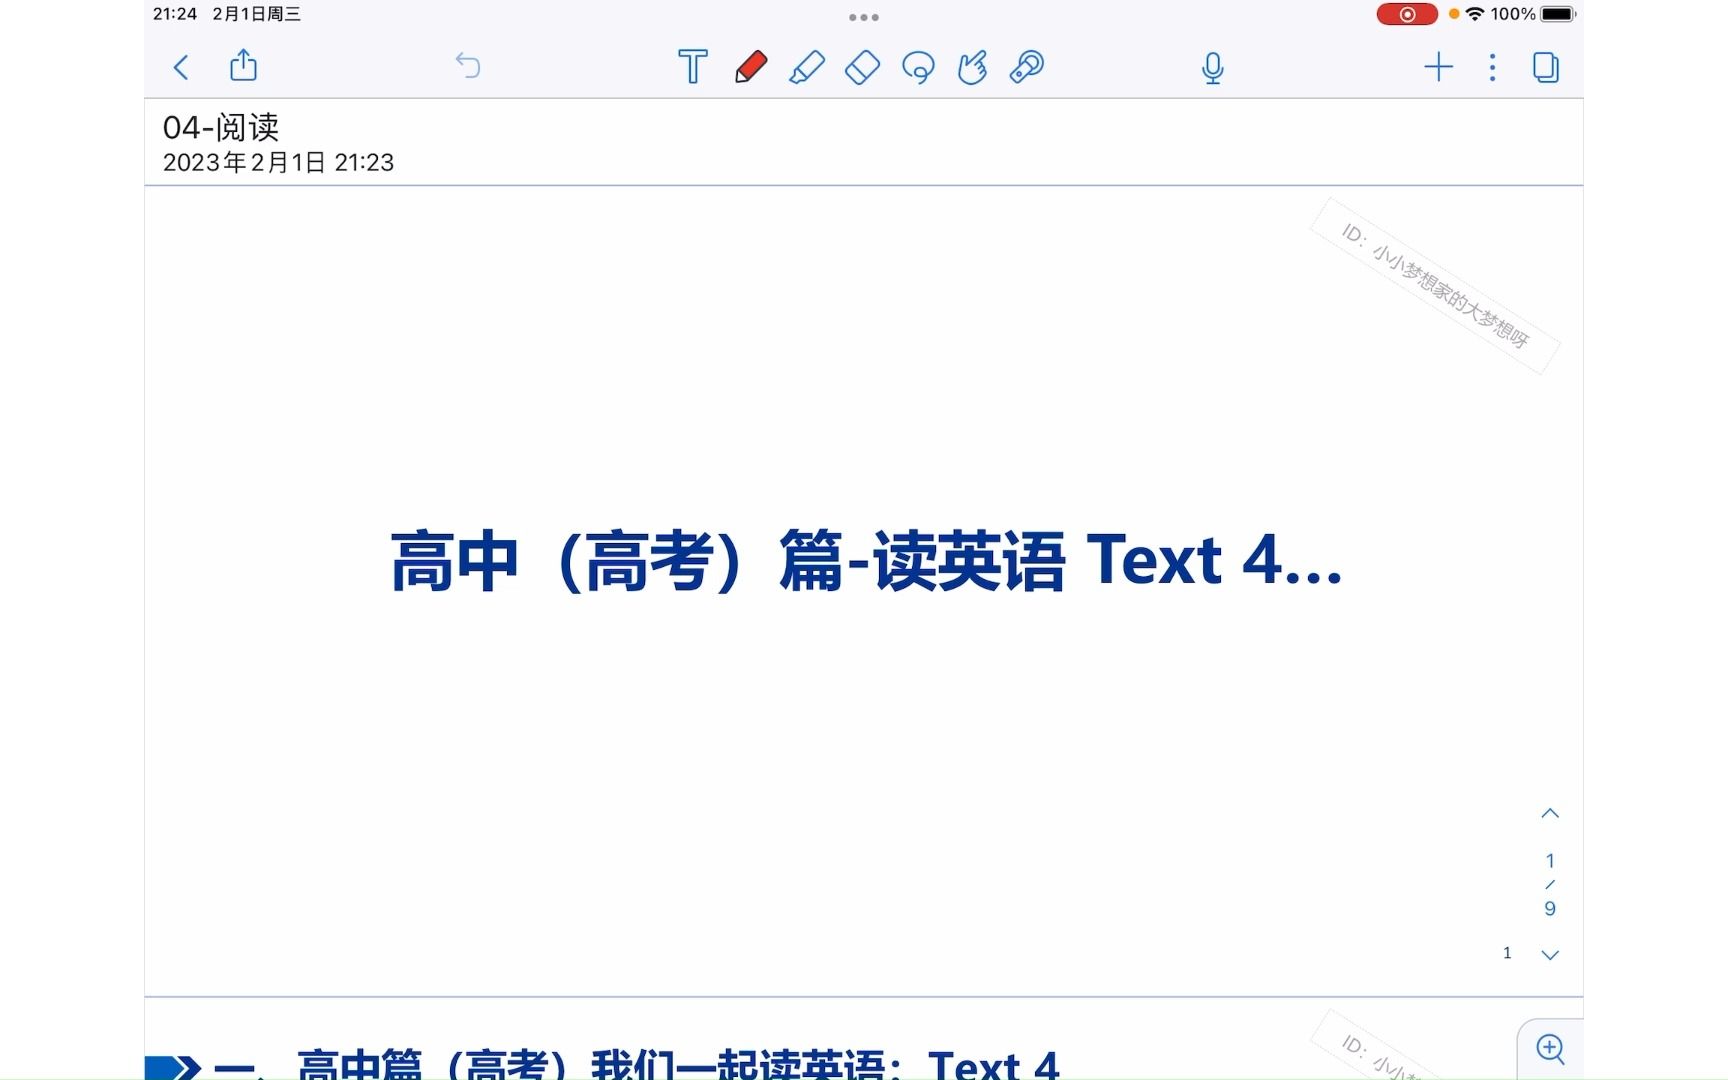Open the three-dot more options menu
1728x1080 pixels.
point(1492,67)
